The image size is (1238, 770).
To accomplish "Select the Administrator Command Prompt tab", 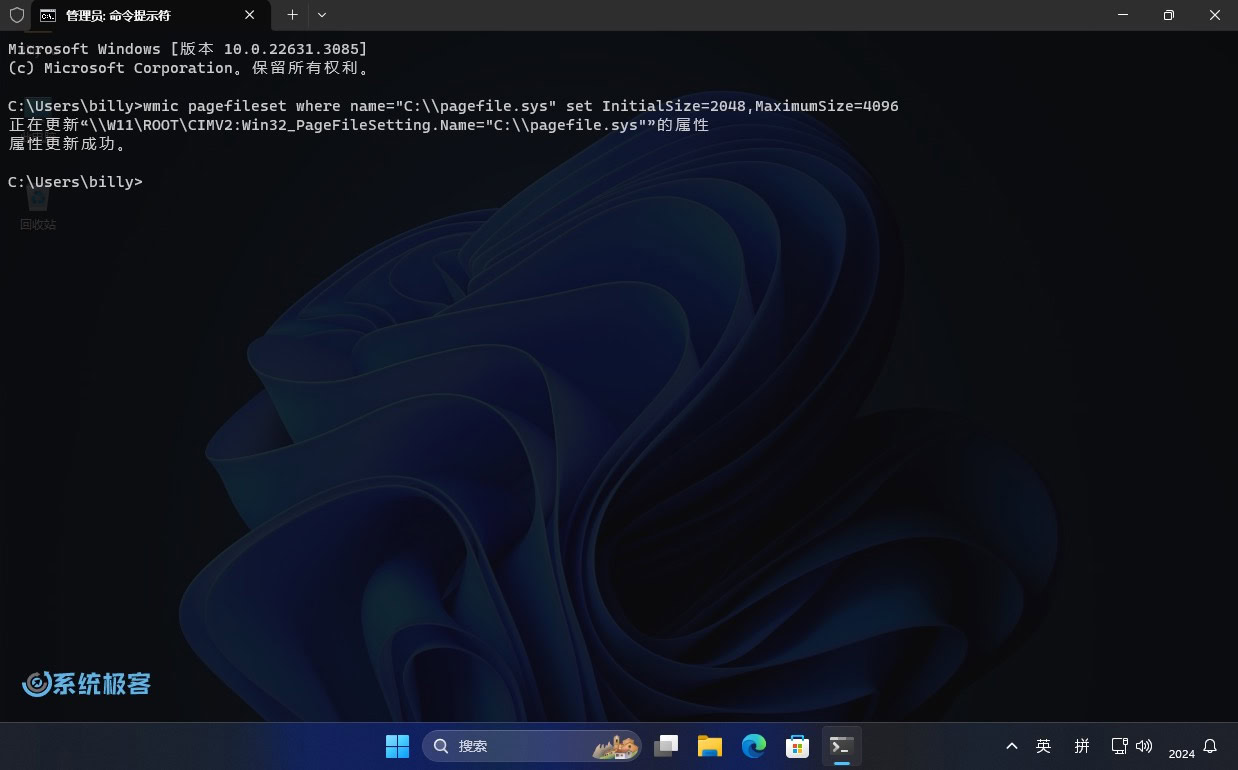I will [x=150, y=15].
